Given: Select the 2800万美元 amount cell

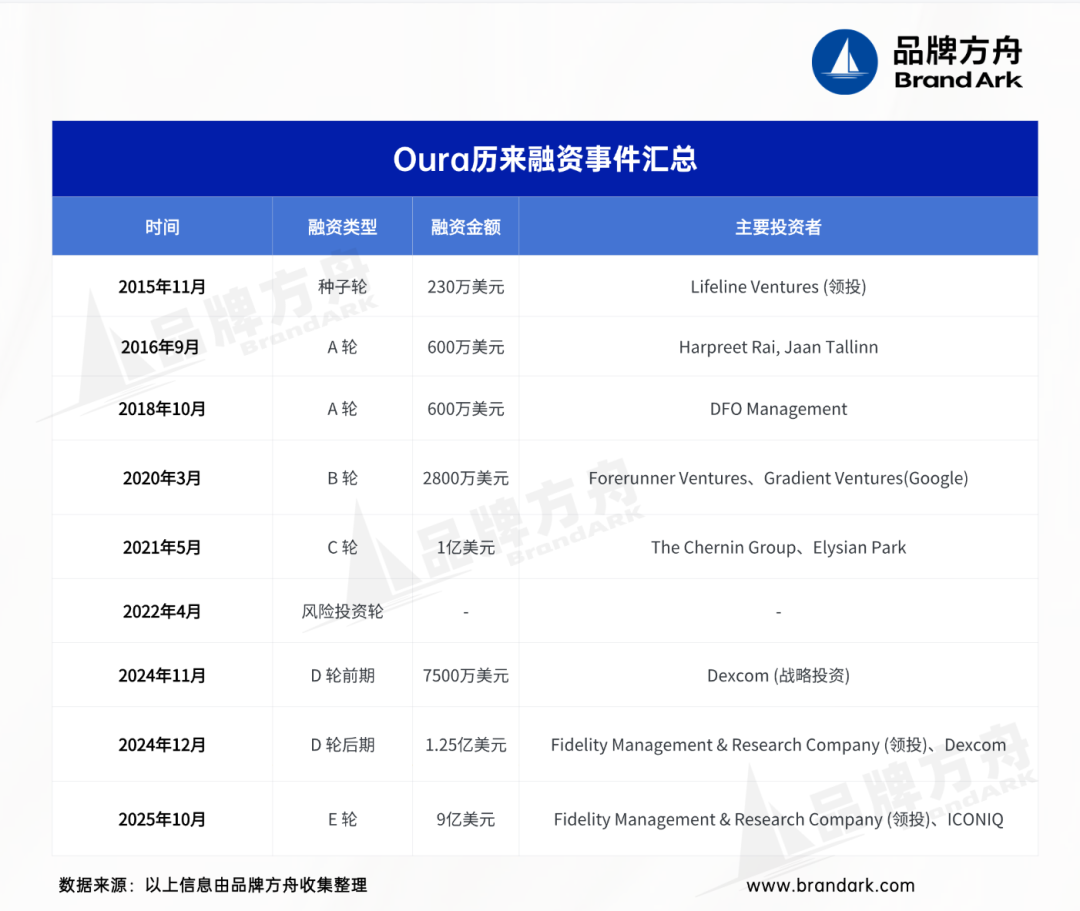Looking at the screenshot, I should [x=466, y=478].
